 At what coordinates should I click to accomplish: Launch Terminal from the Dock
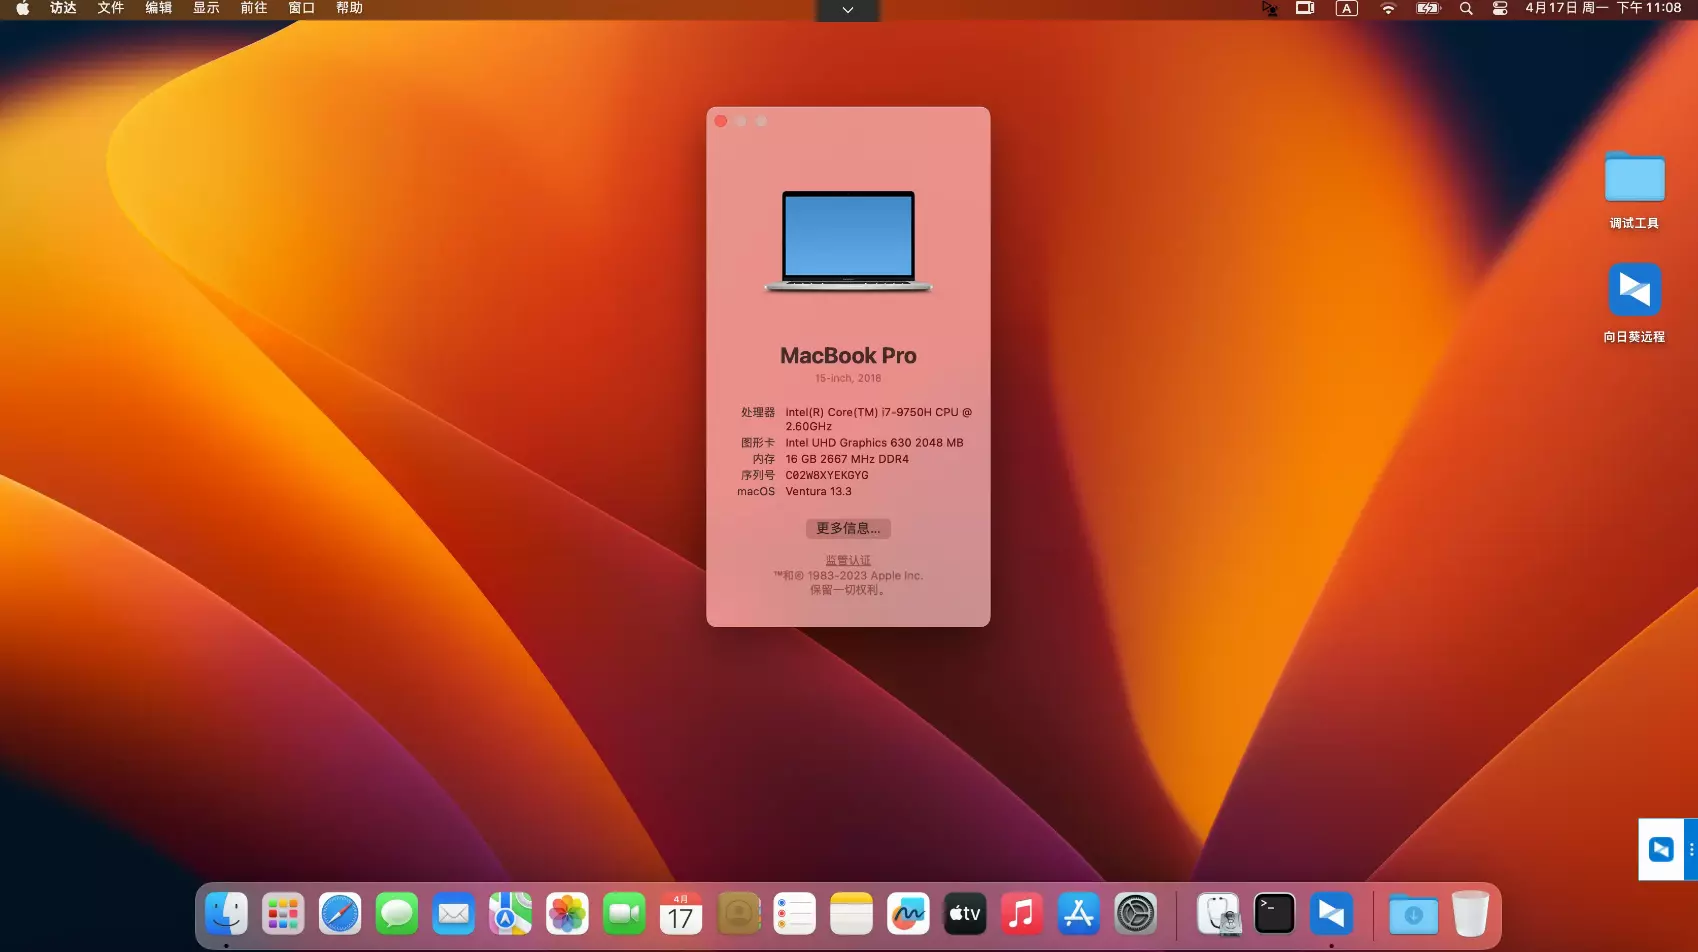1274,912
